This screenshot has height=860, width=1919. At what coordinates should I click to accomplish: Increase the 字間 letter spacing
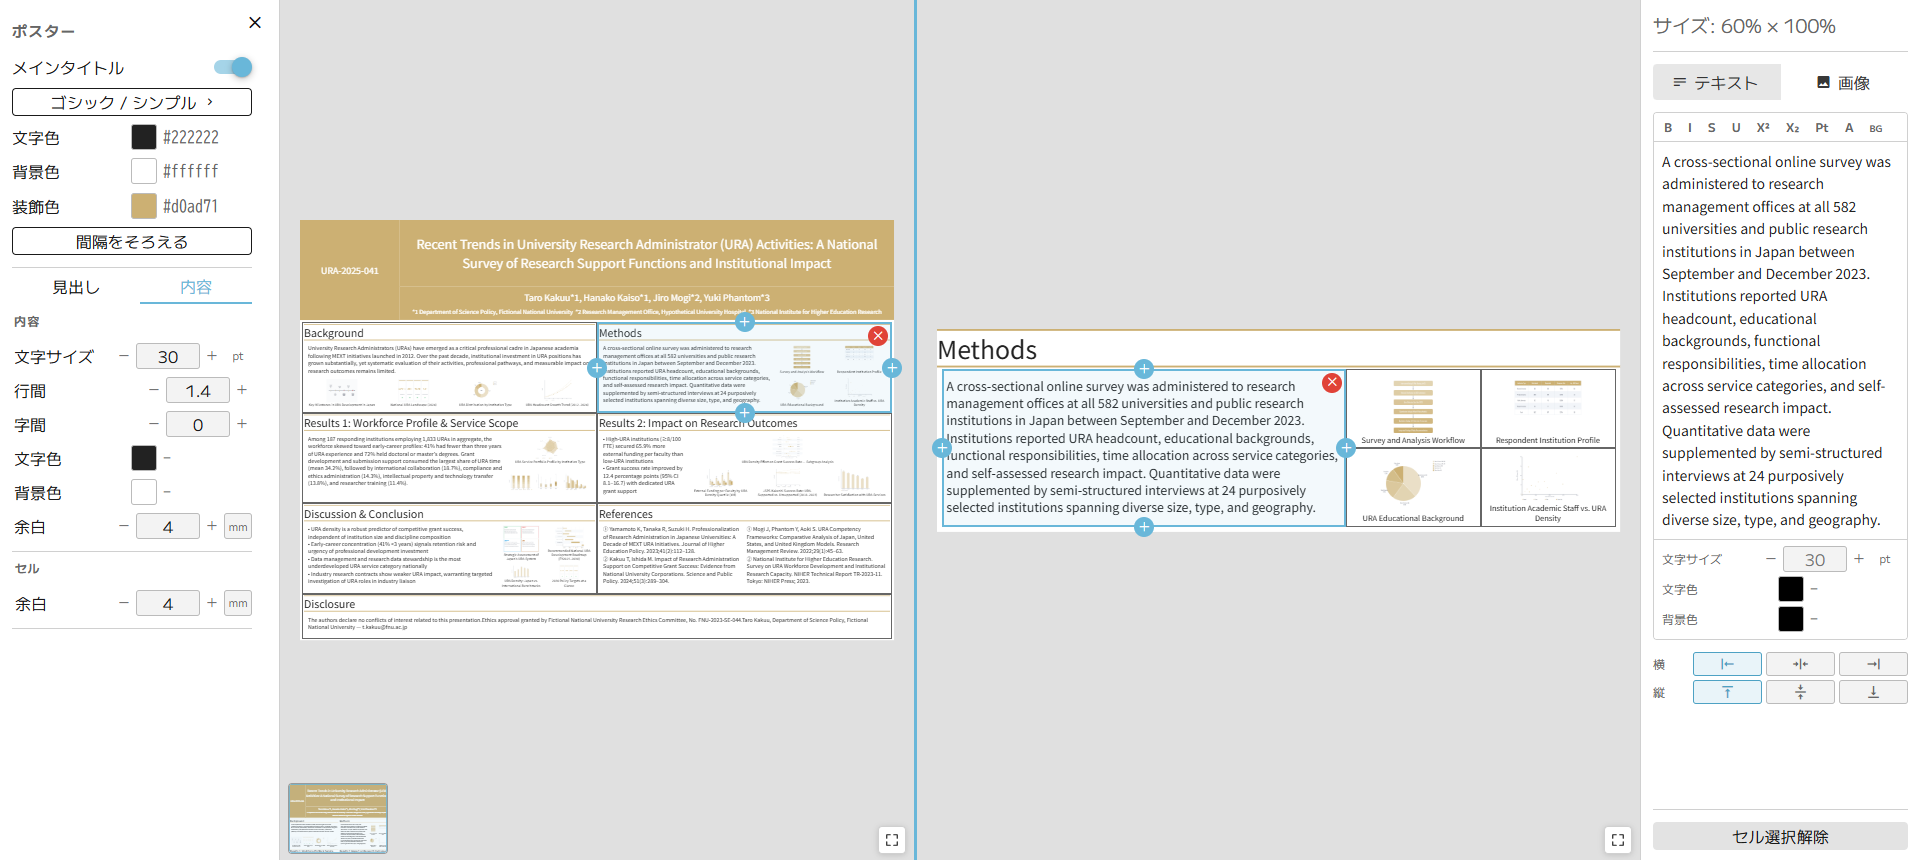[242, 424]
